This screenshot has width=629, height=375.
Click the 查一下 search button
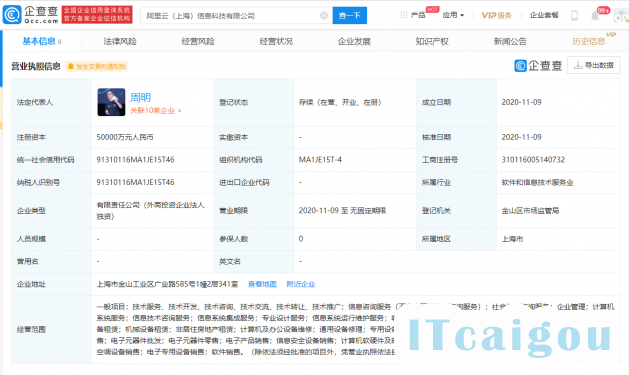349,16
